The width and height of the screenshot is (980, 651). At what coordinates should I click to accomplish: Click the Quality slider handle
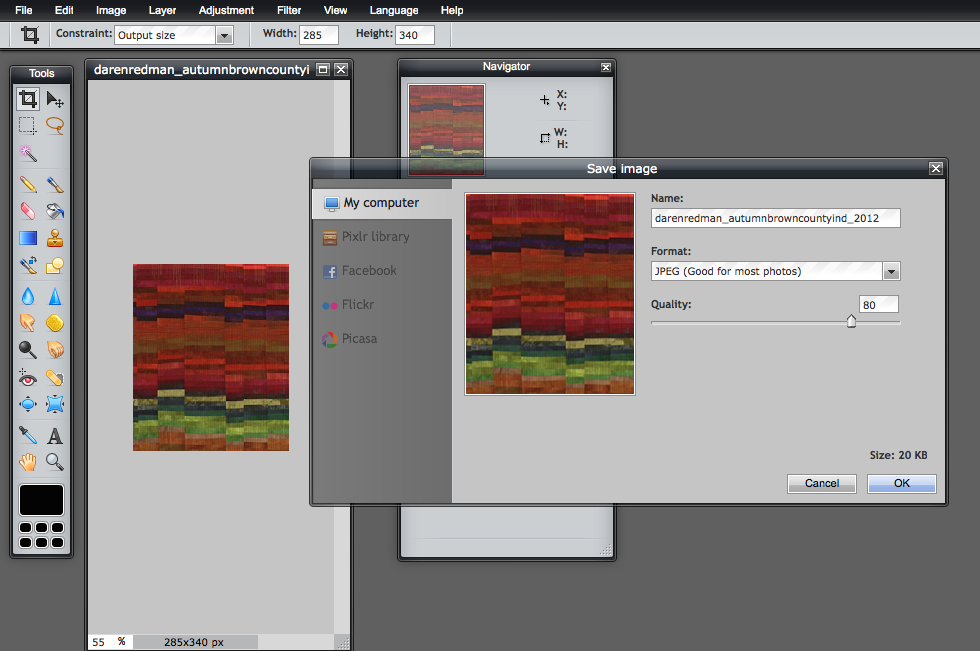[851, 321]
